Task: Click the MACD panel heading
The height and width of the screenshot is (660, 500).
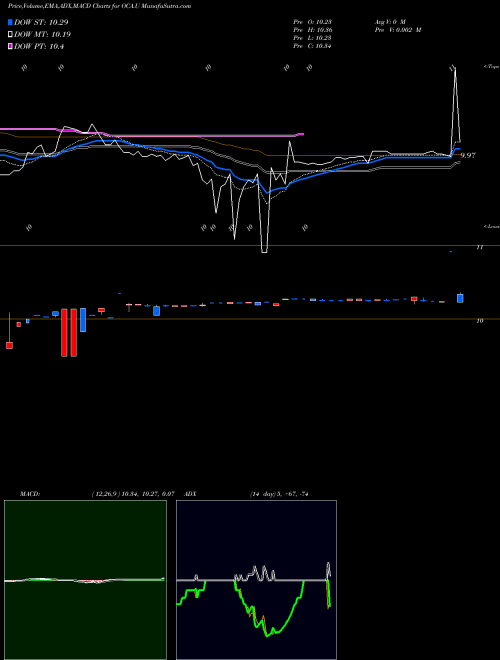Action: (30, 494)
